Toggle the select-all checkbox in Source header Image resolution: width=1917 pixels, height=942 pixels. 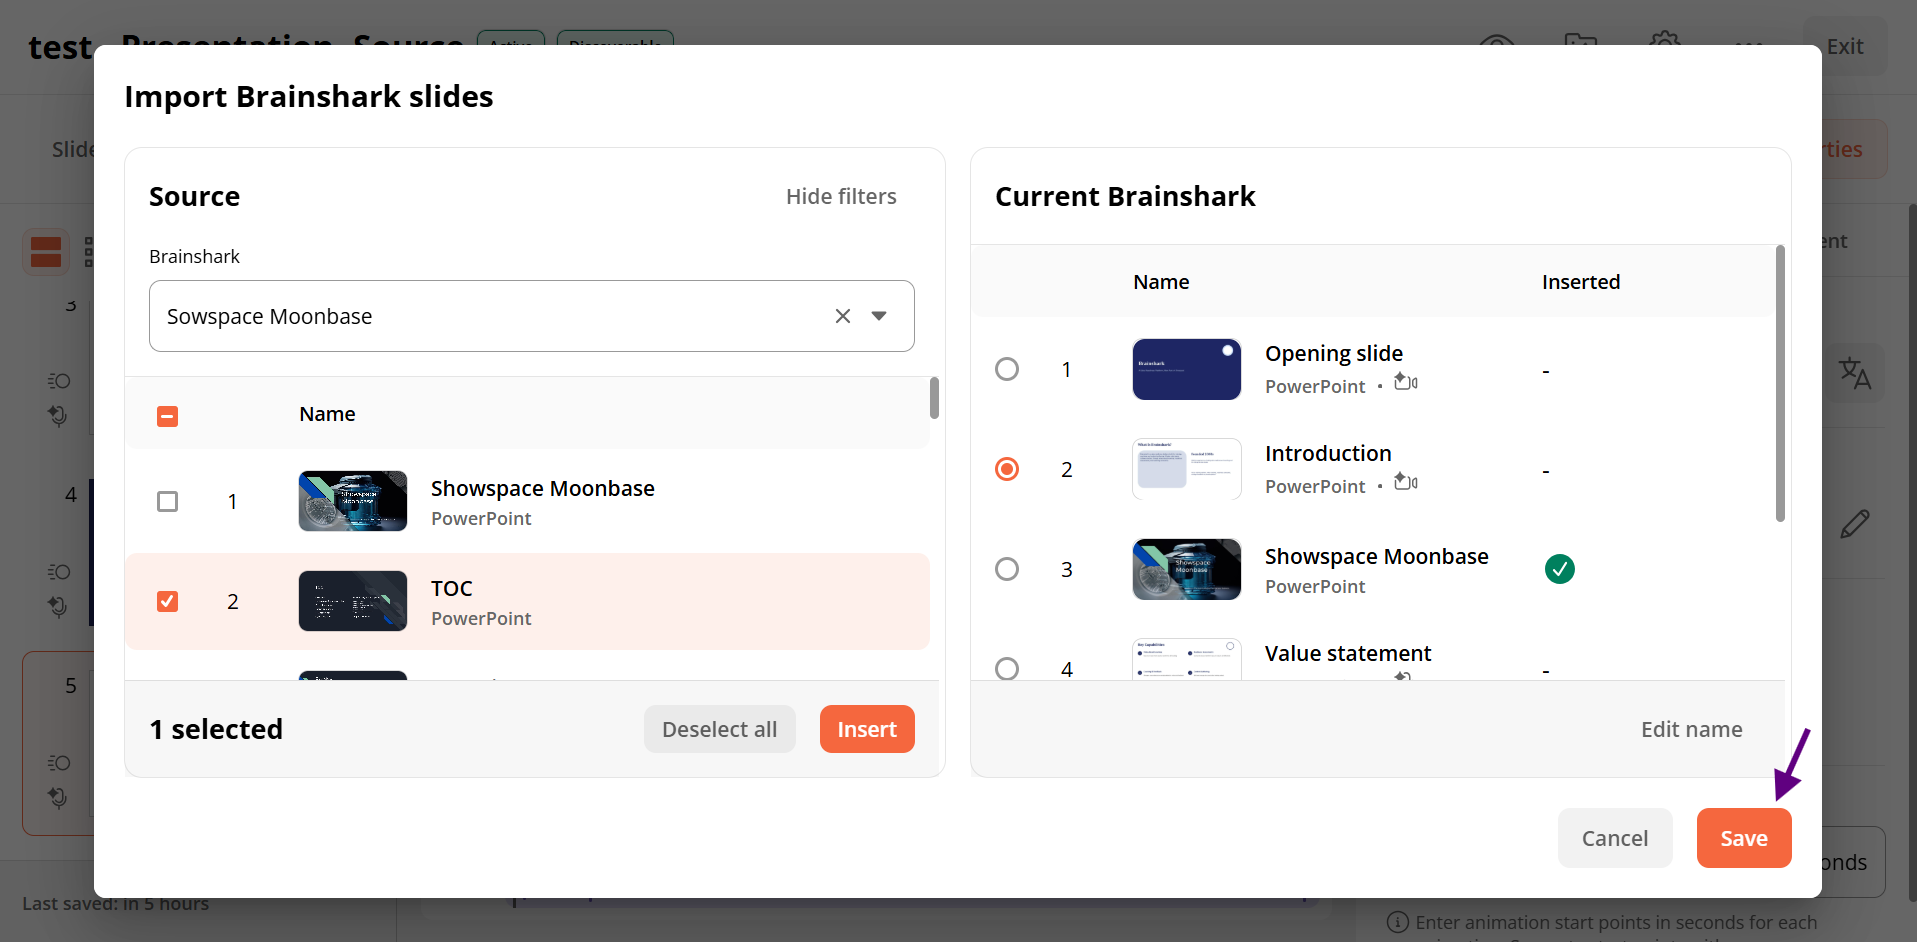pos(168,416)
